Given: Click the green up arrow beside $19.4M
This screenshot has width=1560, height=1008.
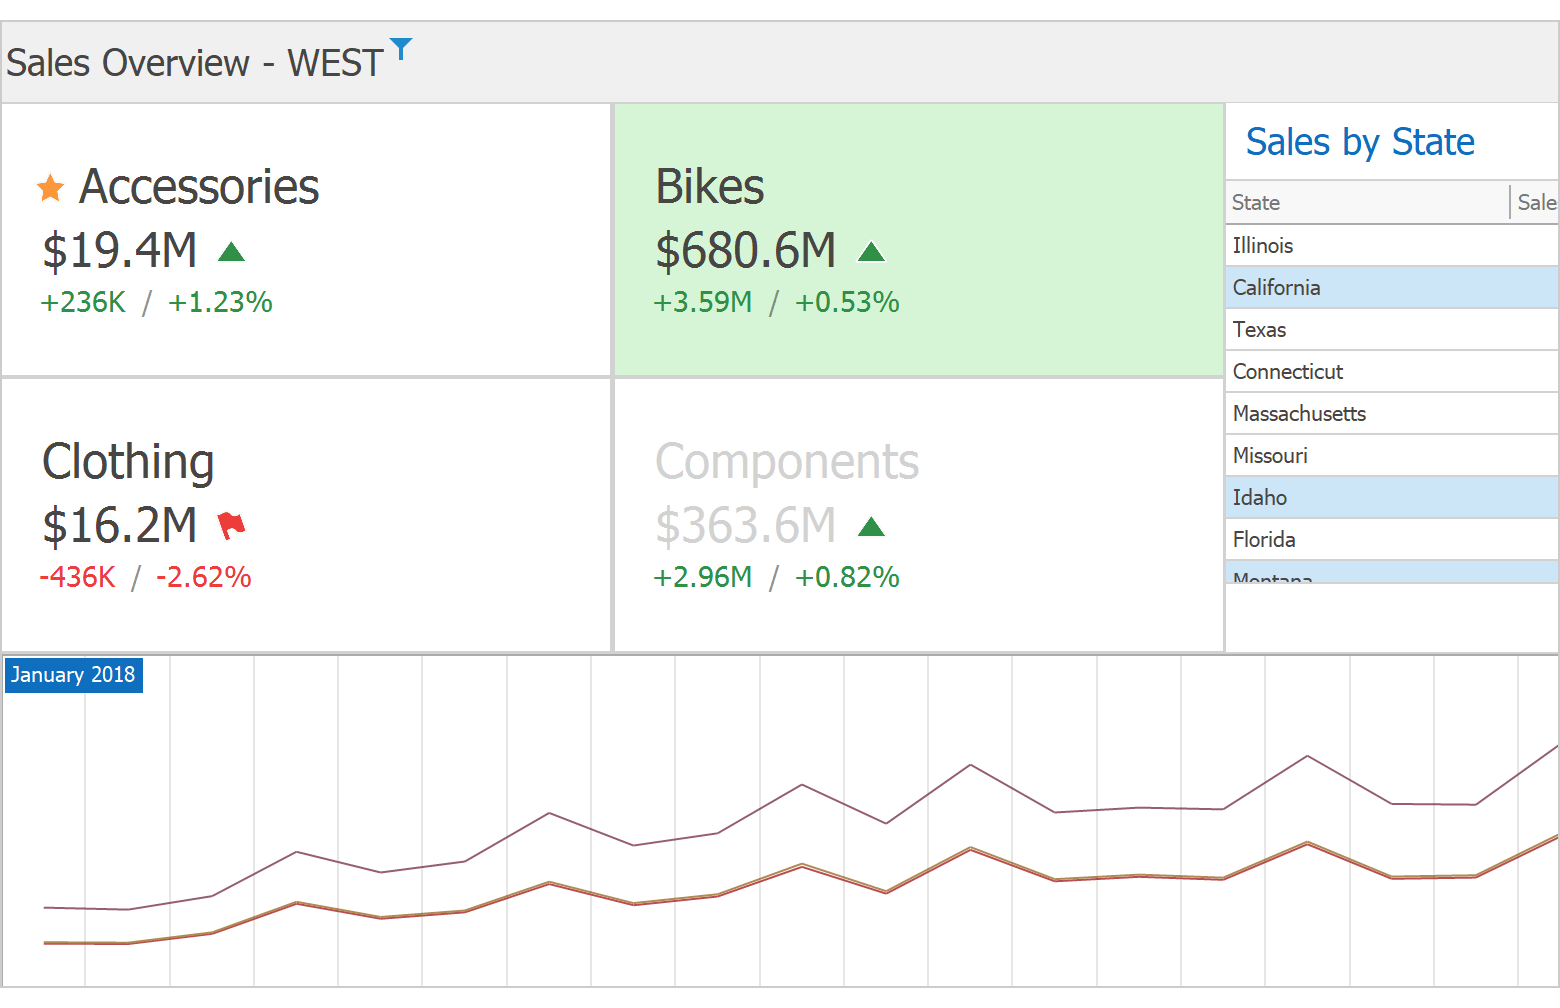Looking at the screenshot, I should tap(231, 251).
